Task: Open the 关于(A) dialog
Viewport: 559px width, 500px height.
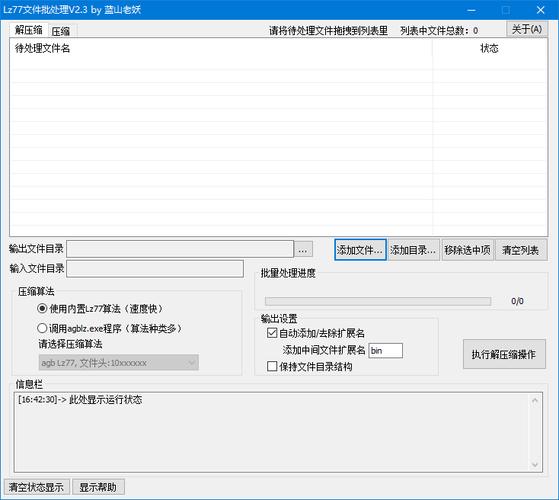Action: coord(527,29)
